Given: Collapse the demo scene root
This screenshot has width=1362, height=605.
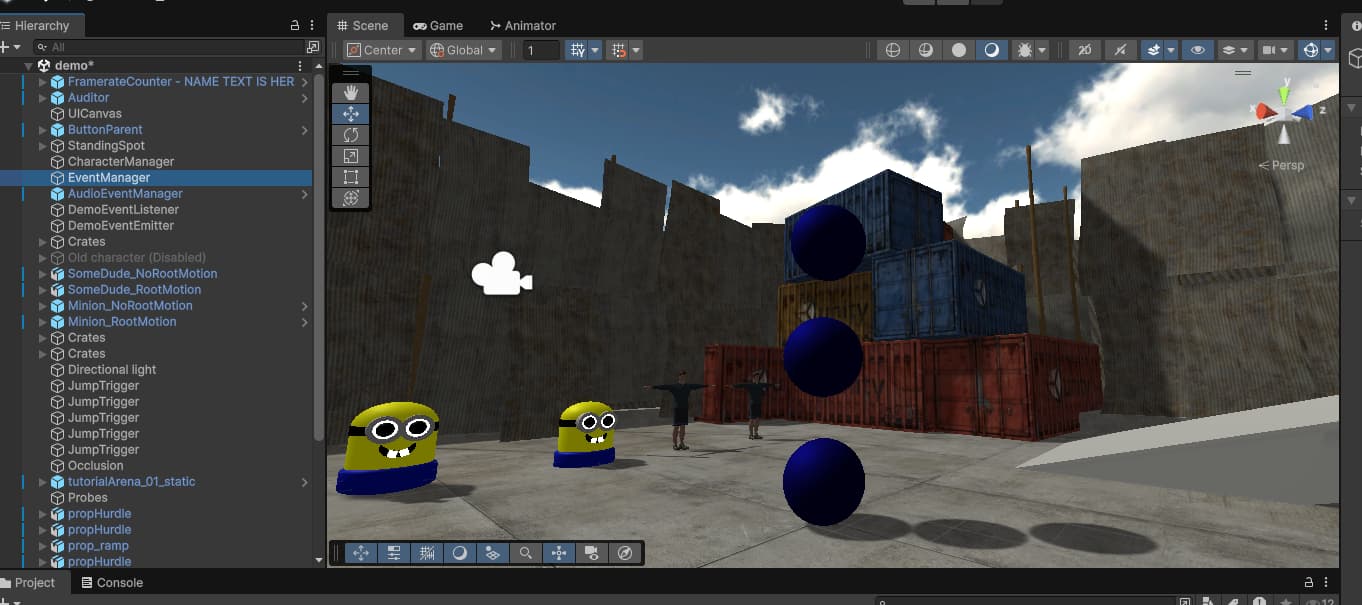Looking at the screenshot, I should 29,65.
